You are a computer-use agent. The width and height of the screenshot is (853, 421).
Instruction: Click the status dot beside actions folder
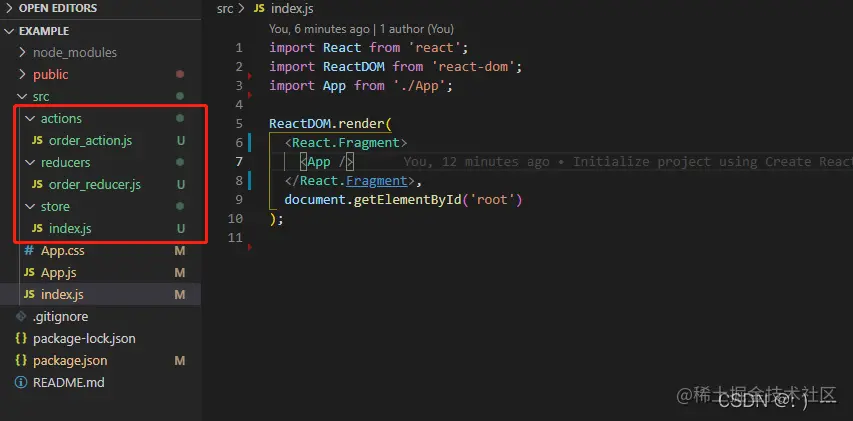[x=180, y=118]
